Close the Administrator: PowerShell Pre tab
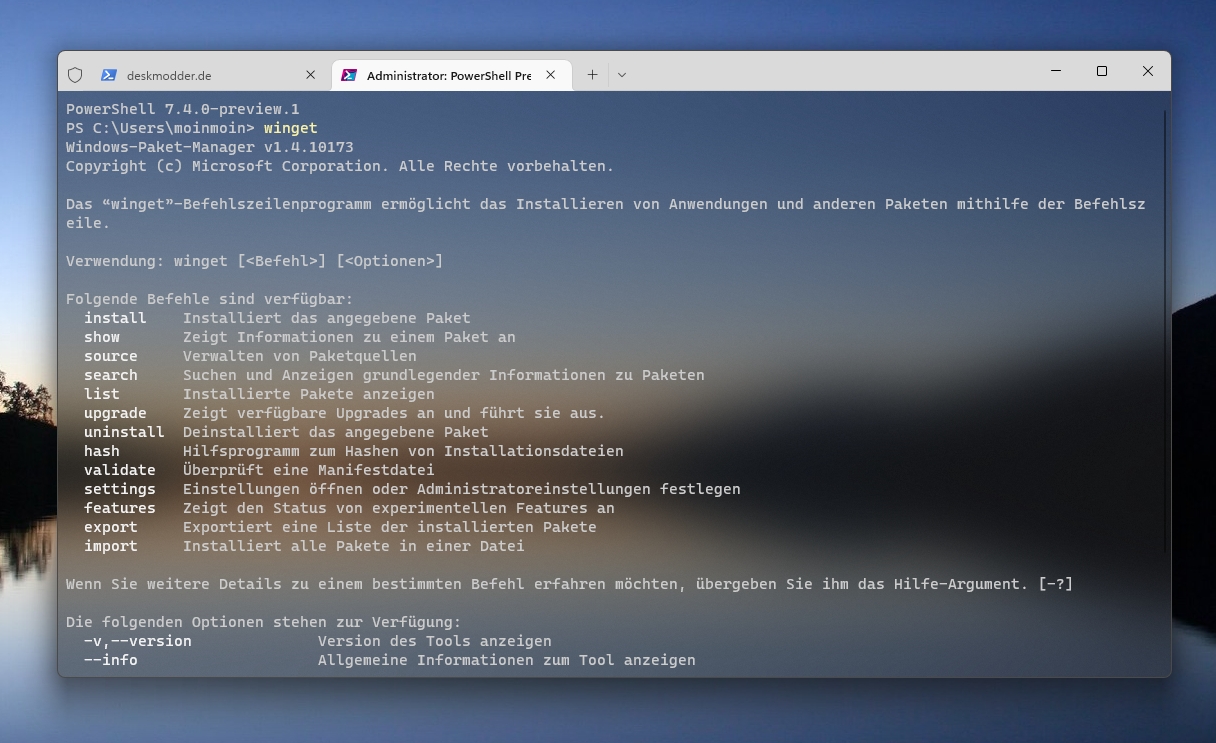The image size is (1216, 743). (x=551, y=75)
